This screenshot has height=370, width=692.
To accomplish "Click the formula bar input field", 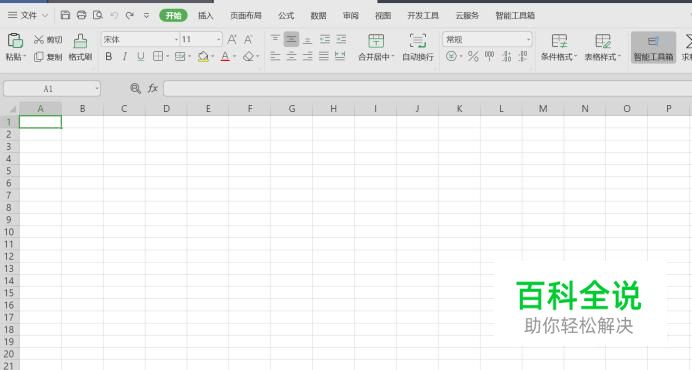I will coord(427,89).
